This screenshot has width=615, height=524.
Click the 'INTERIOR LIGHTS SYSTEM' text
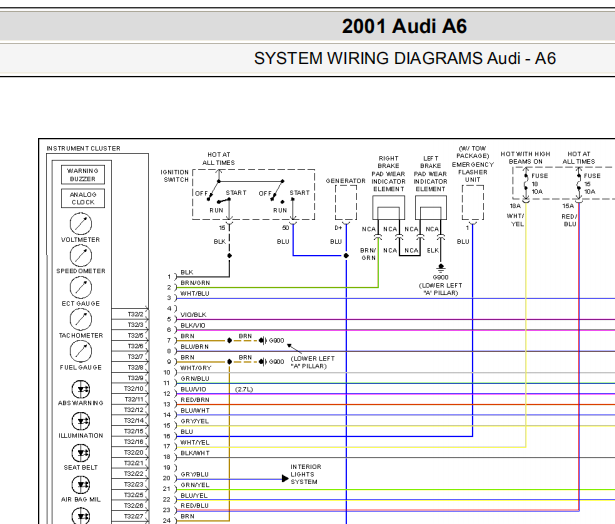click(x=306, y=474)
